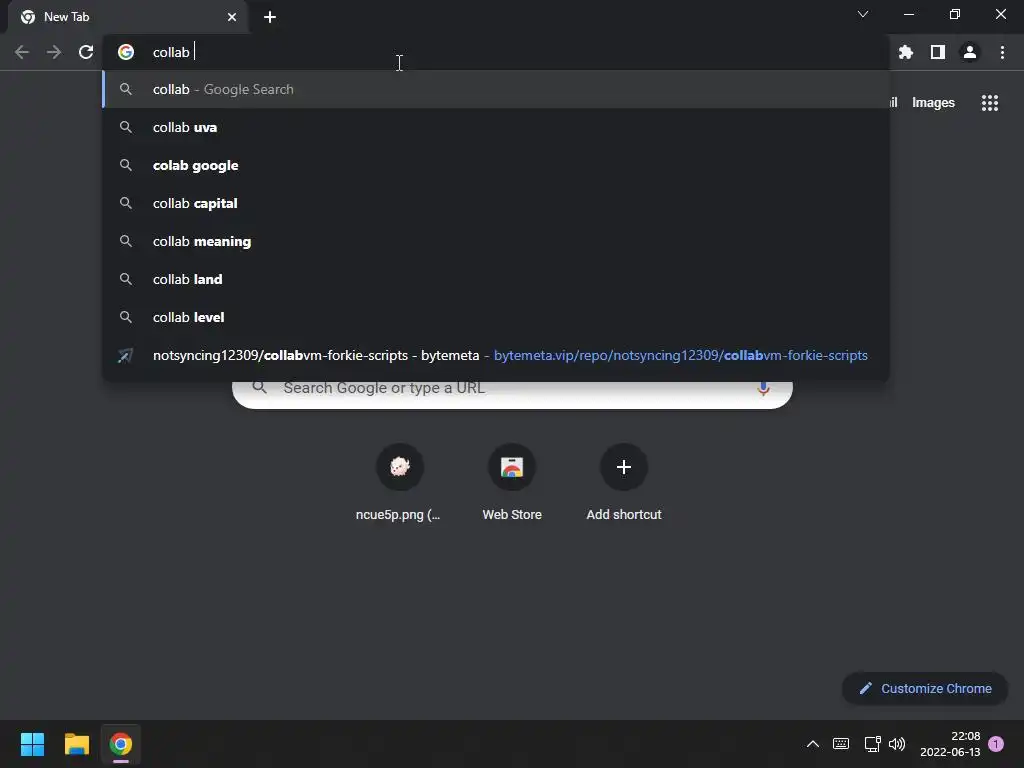Viewport: 1024px width, 768px height.
Task: Click the Images link
Action: (x=933, y=103)
